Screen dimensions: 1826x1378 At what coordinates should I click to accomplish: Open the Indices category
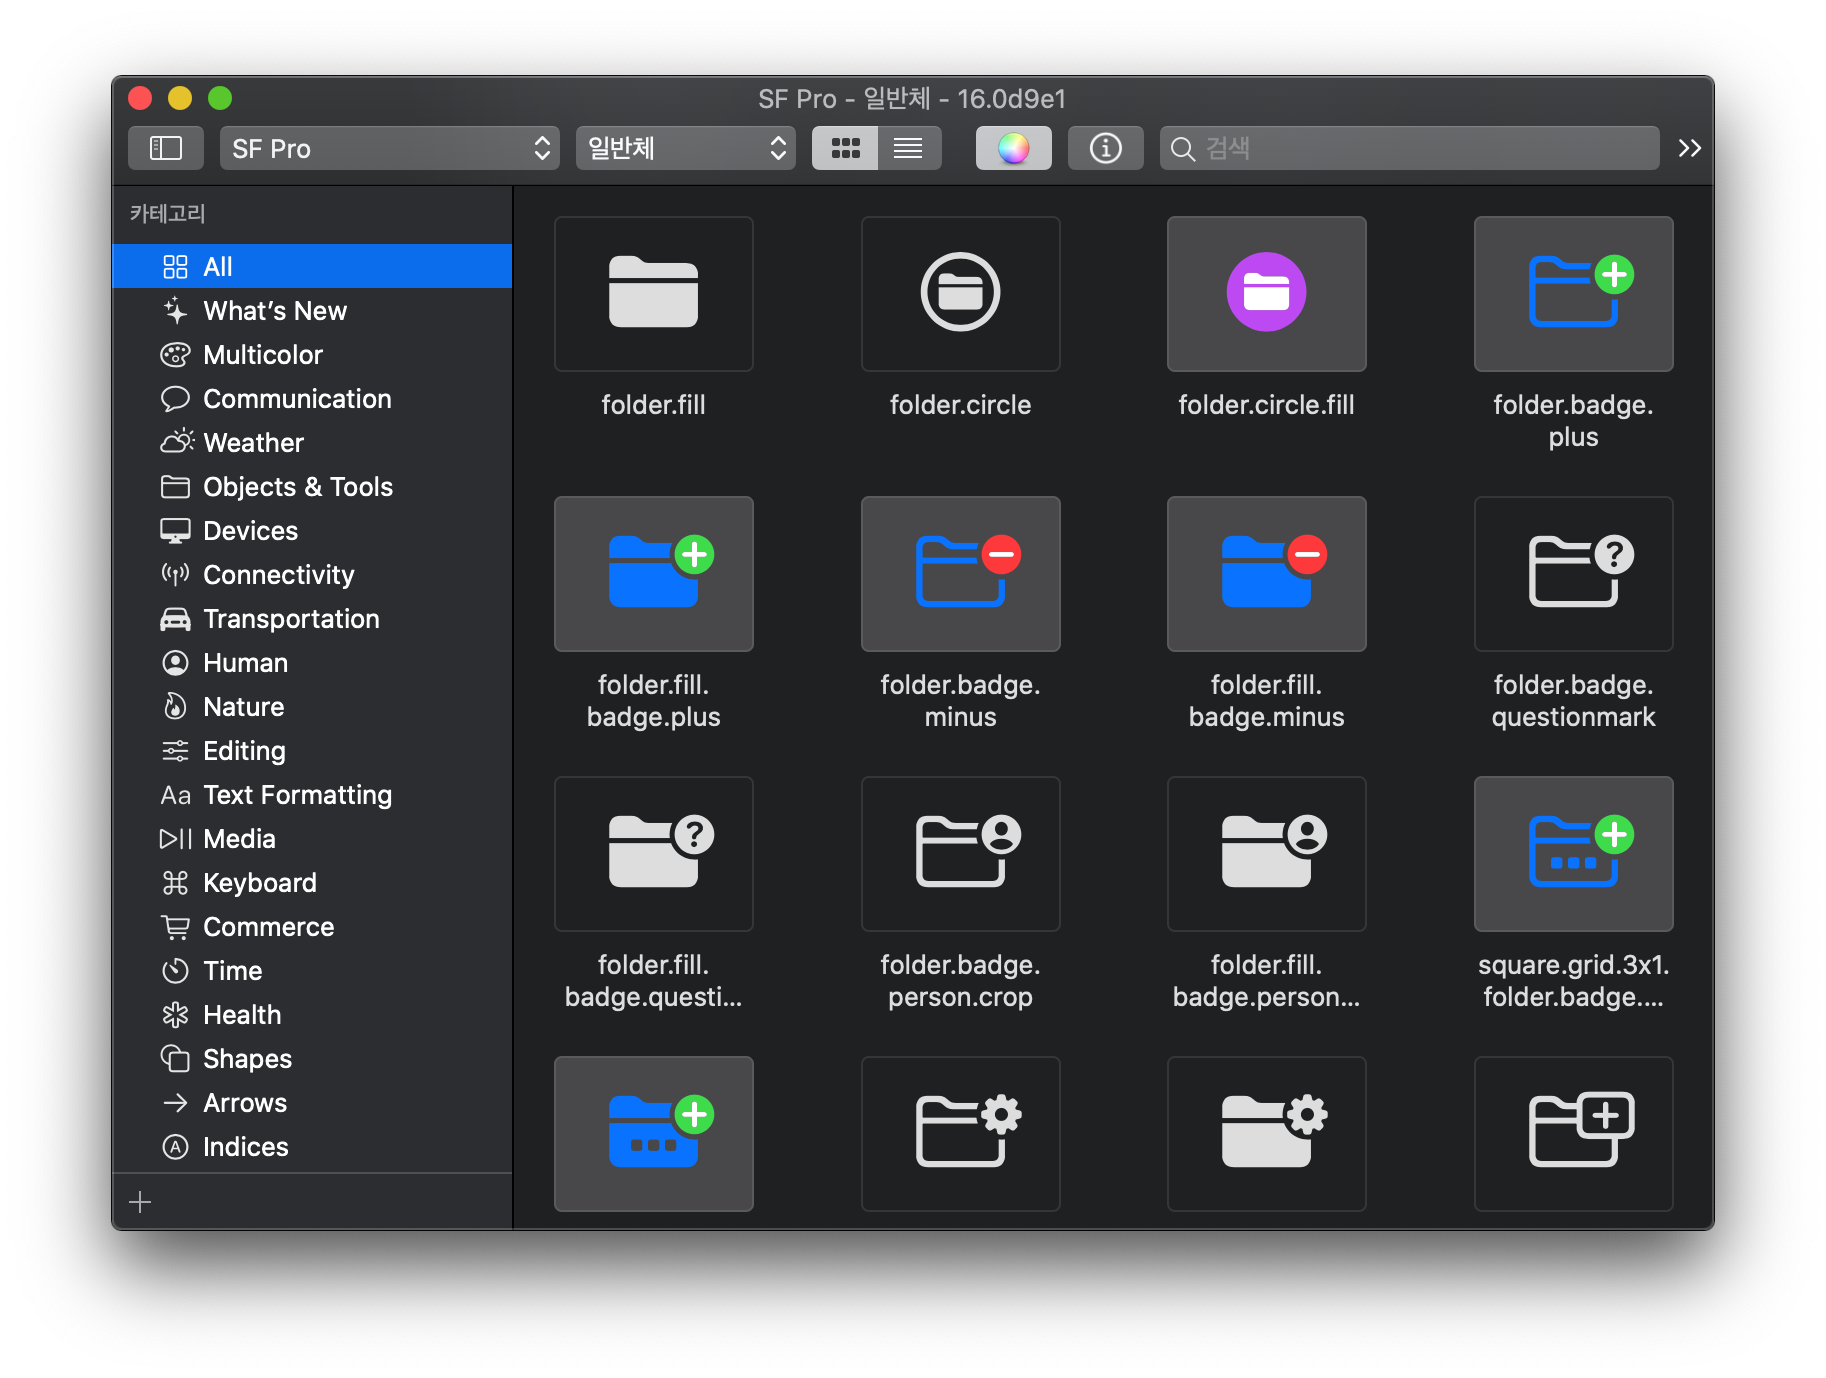coord(312,1146)
